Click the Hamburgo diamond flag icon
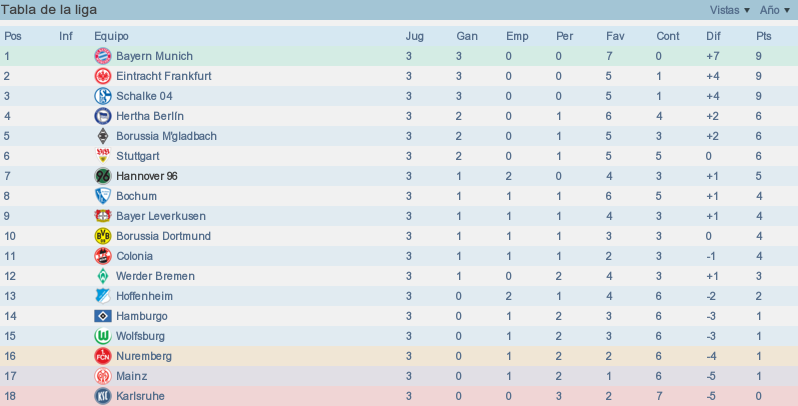 point(103,316)
